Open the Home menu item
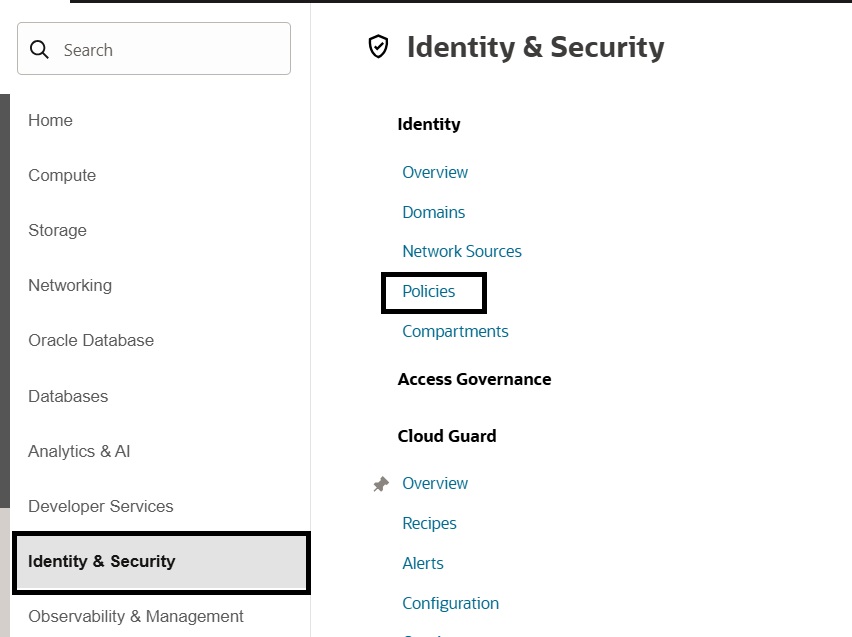Viewport: 852px width, 637px height. click(x=50, y=120)
